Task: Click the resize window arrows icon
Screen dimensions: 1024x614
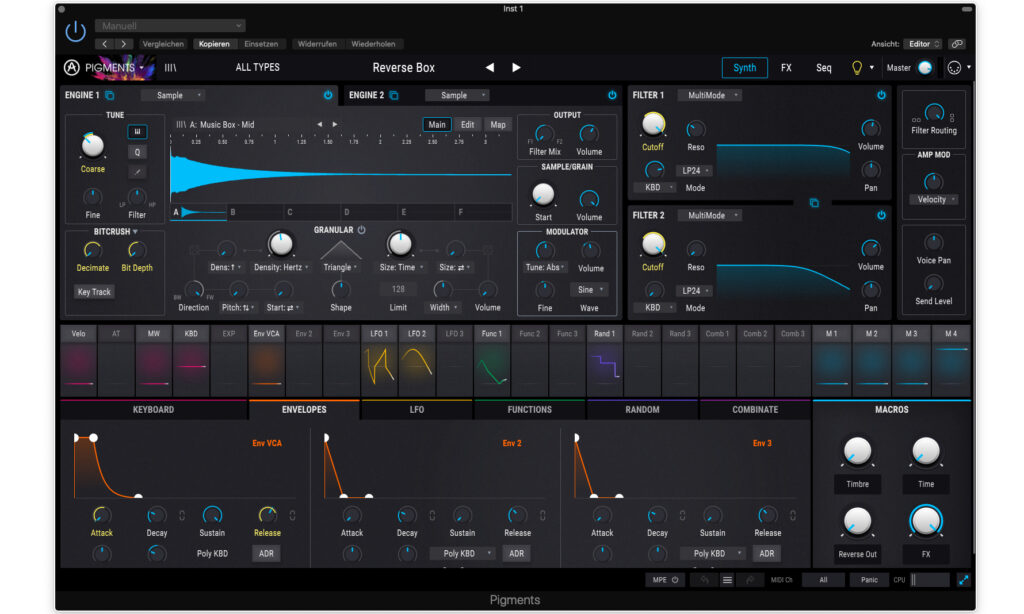Action: [963, 579]
